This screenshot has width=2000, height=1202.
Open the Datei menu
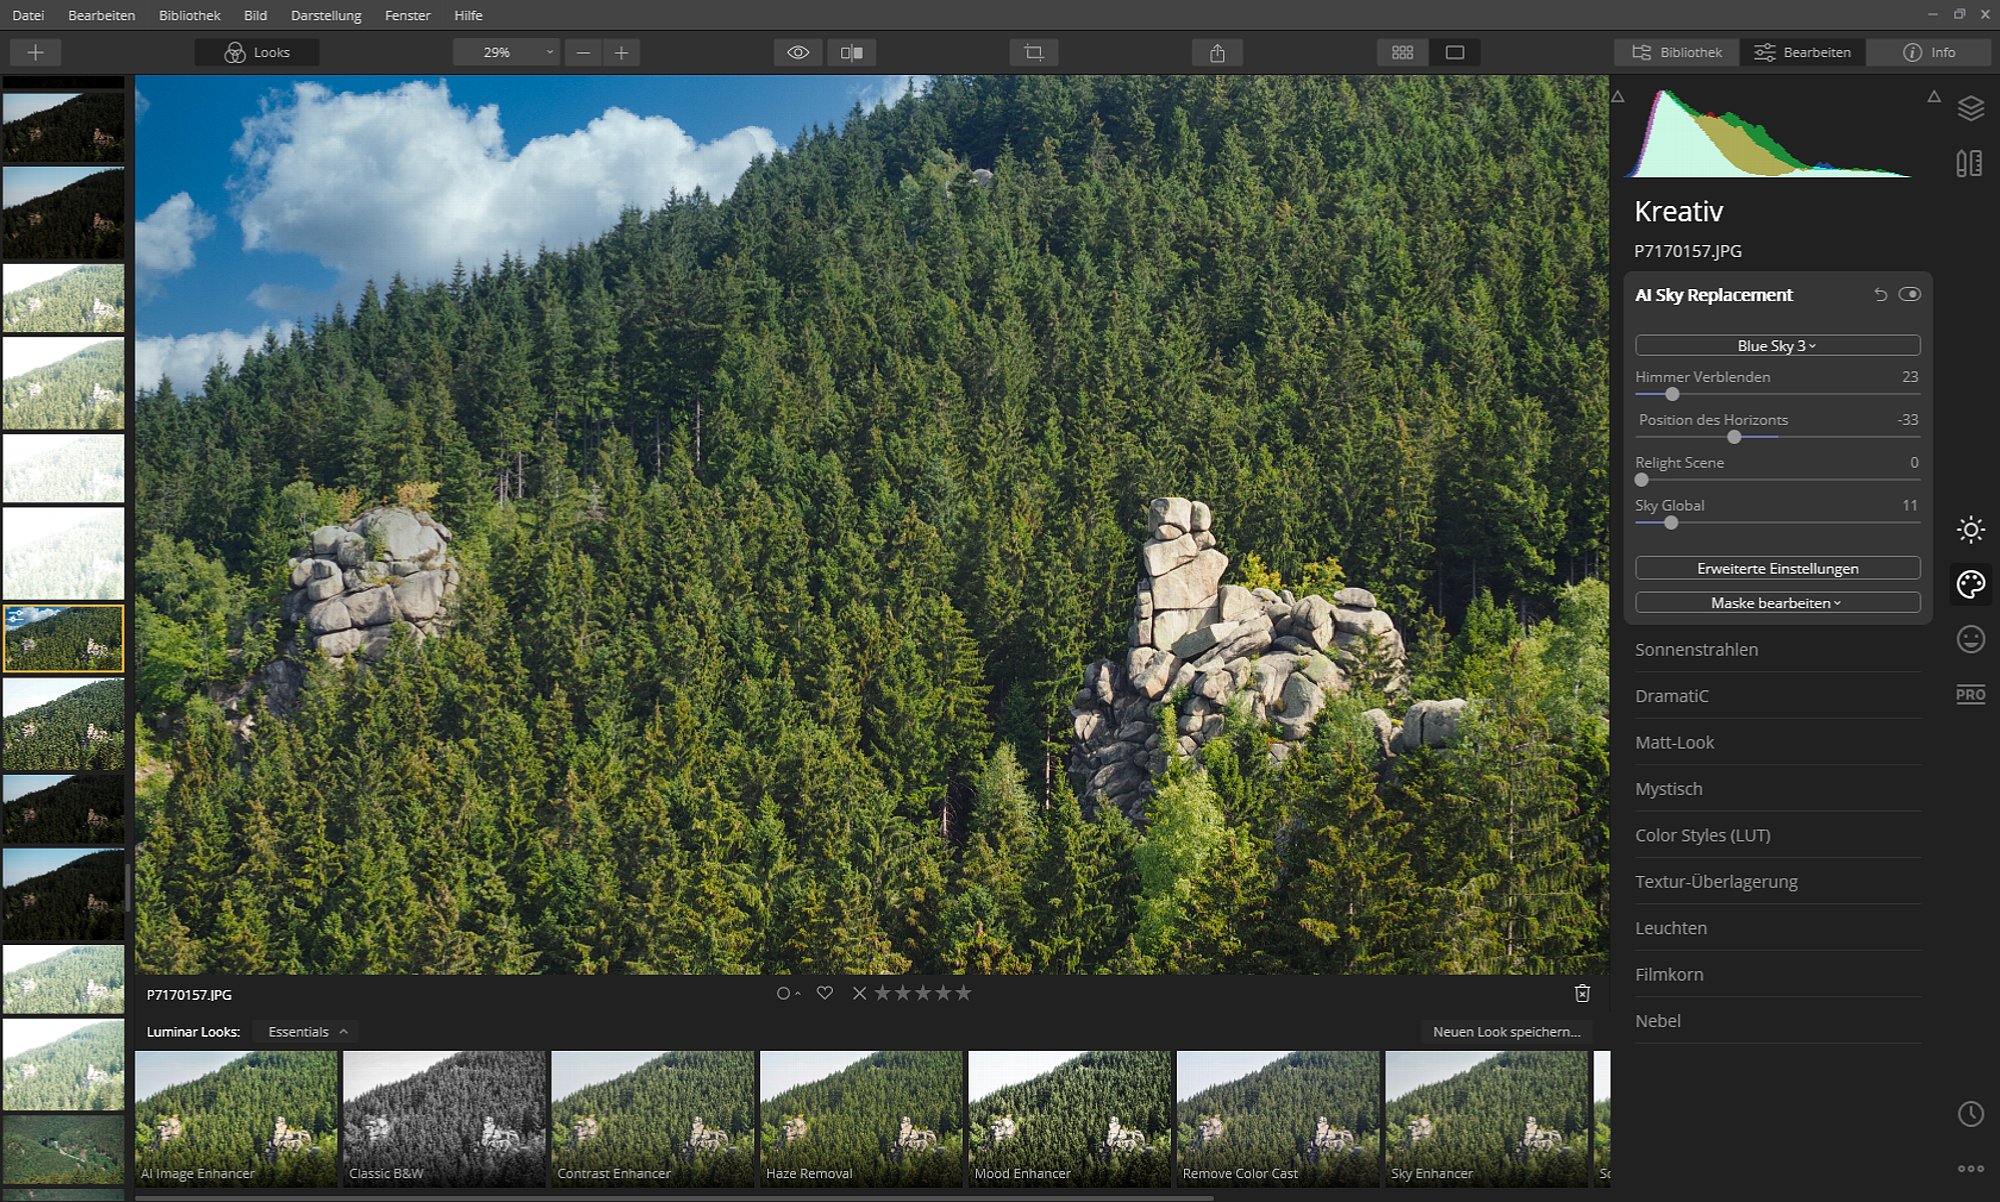(x=28, y=15)
